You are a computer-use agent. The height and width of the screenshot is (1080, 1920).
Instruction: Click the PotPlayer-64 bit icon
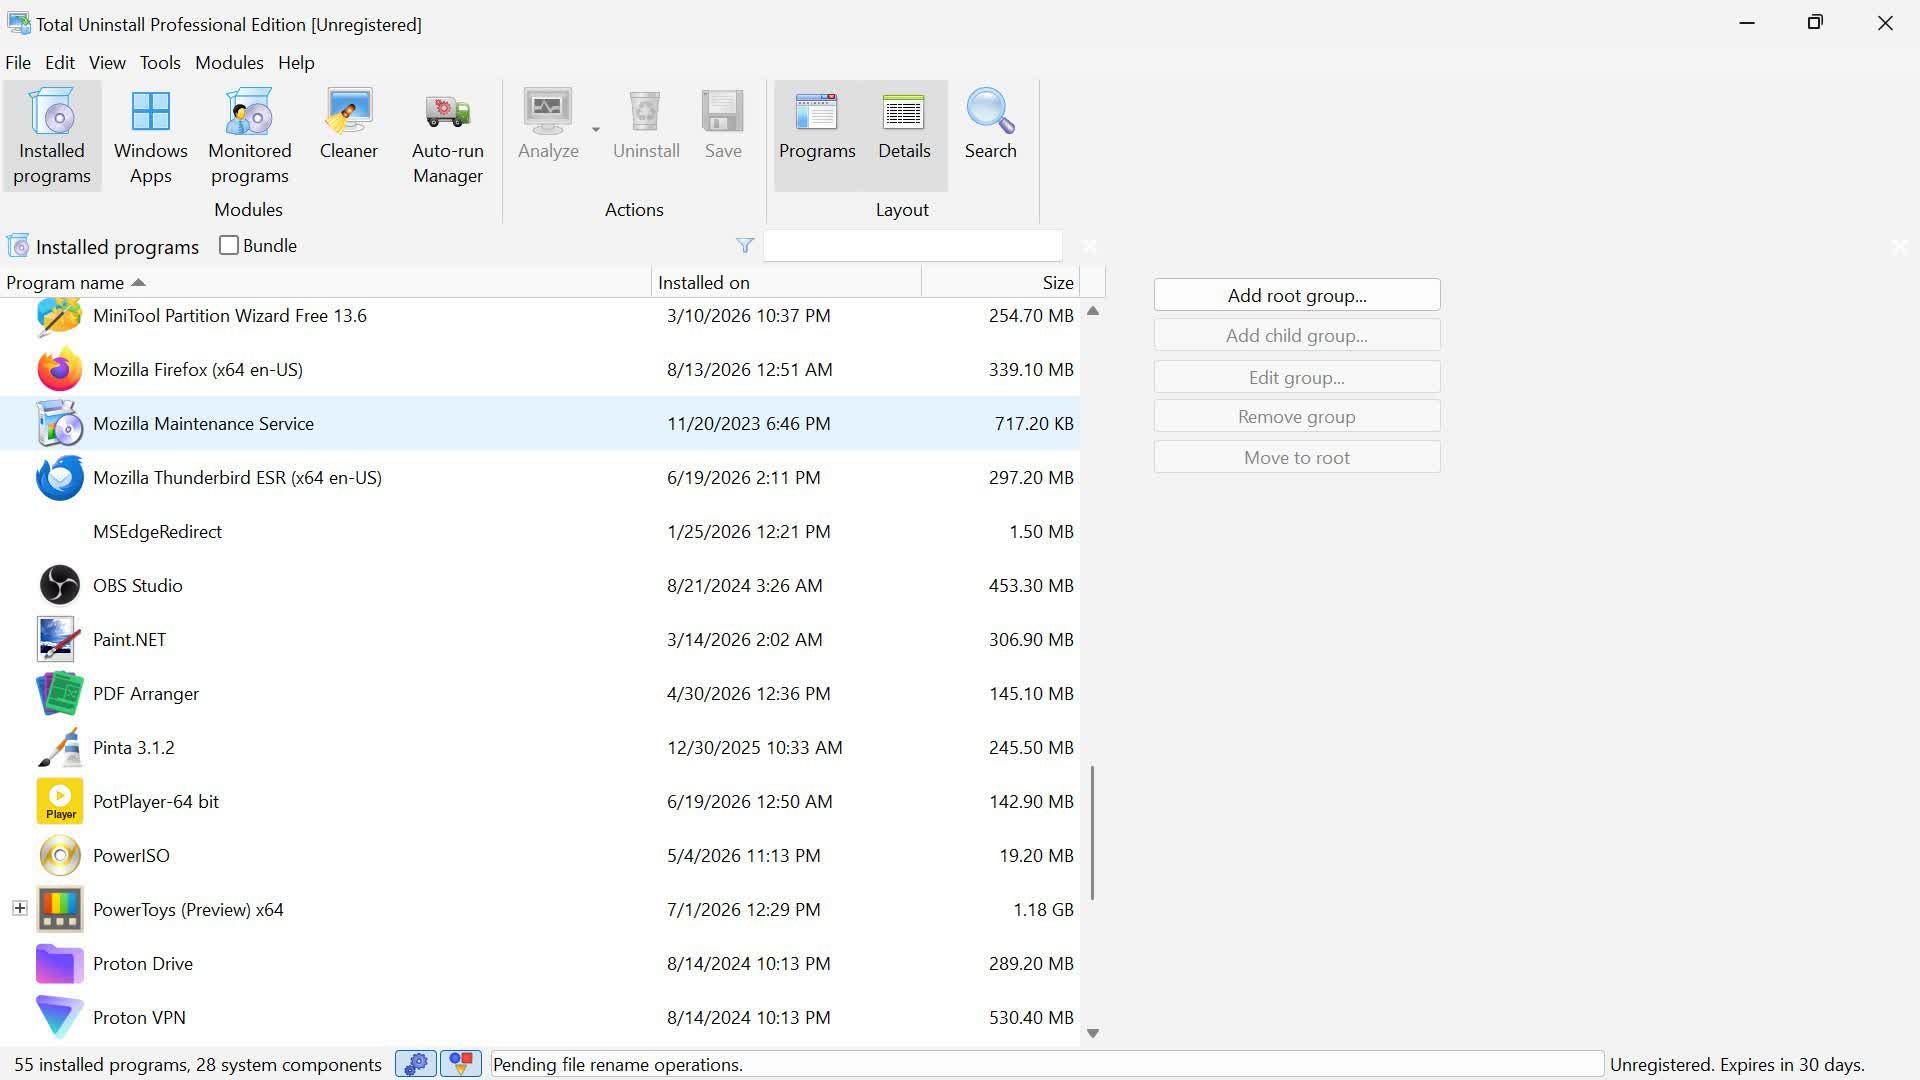click(x=60, y=802)
